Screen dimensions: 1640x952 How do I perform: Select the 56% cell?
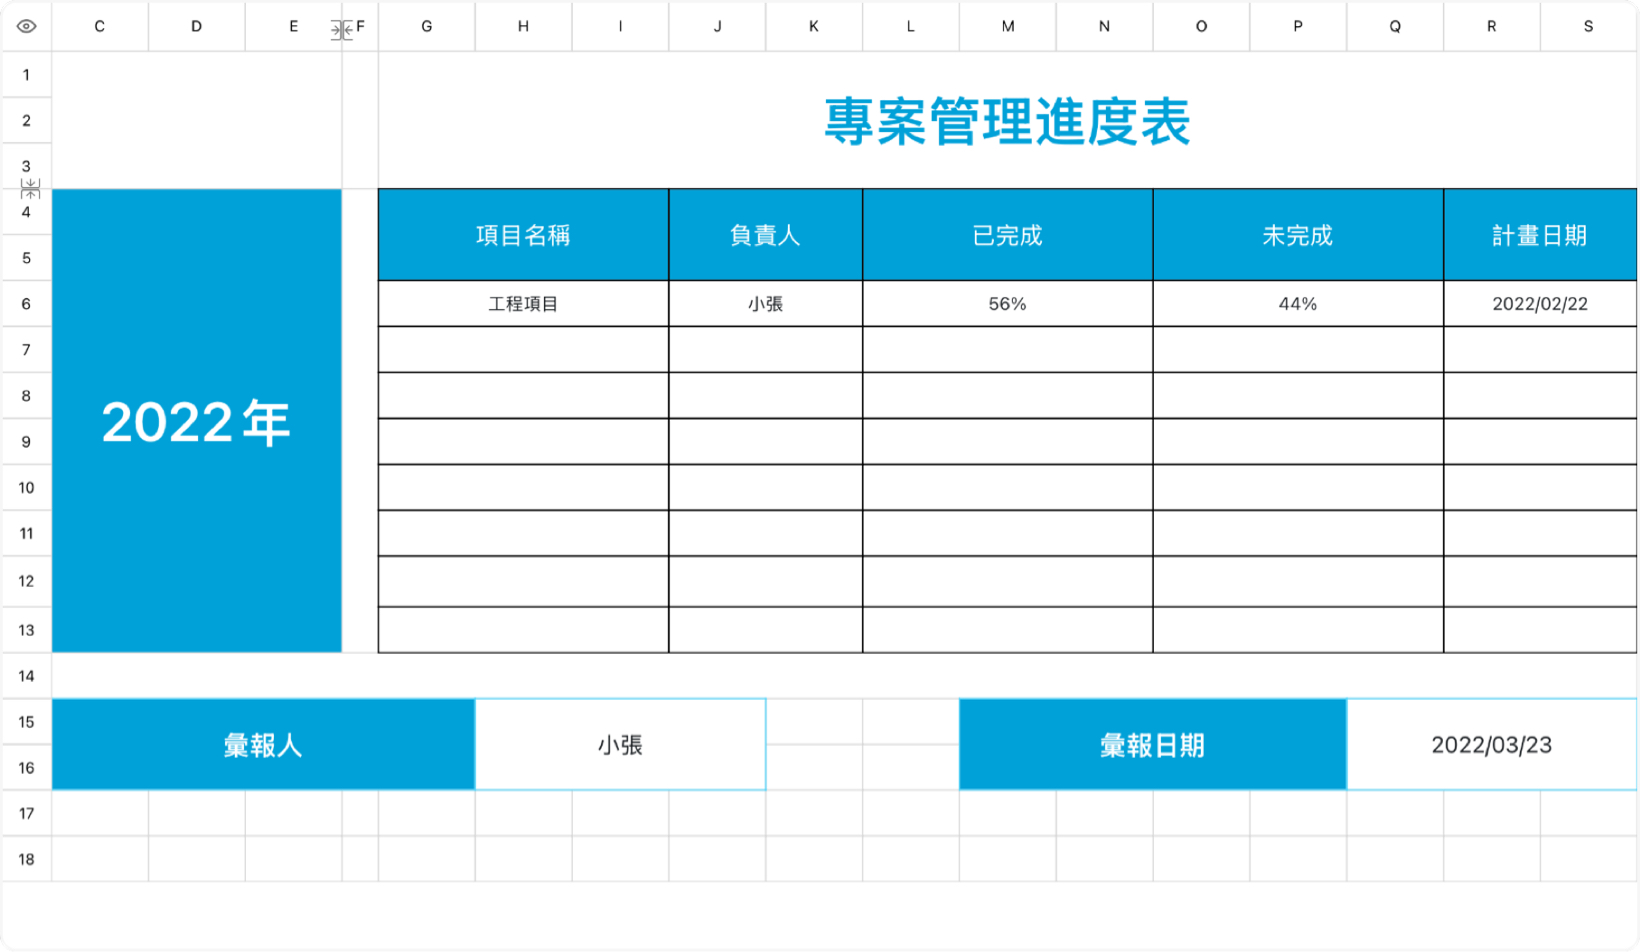click(x=1008, y=304)
